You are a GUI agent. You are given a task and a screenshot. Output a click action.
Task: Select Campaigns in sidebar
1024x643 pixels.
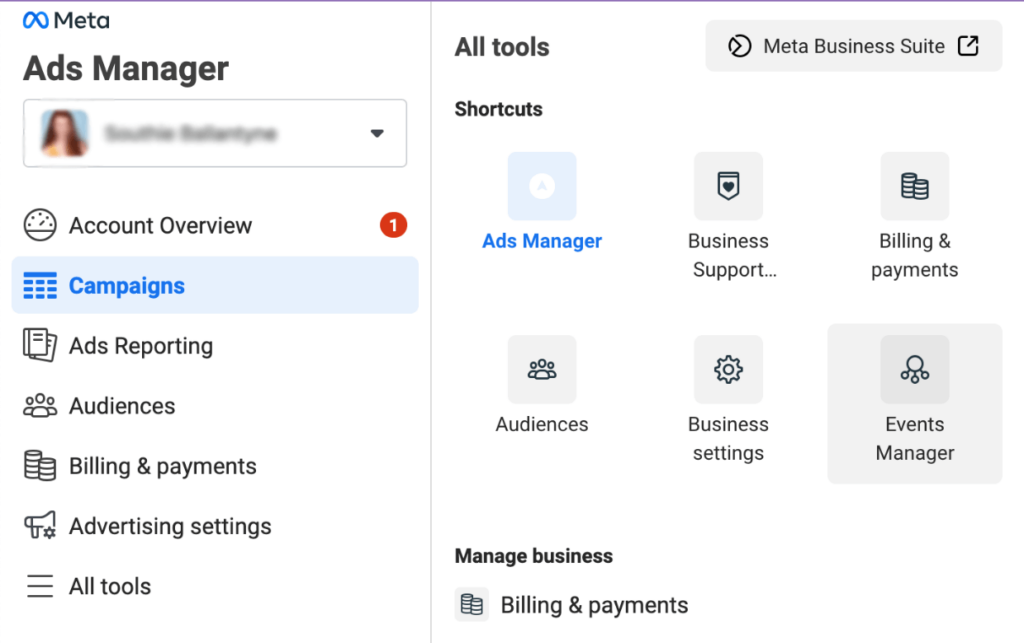(x=215, y=285)
